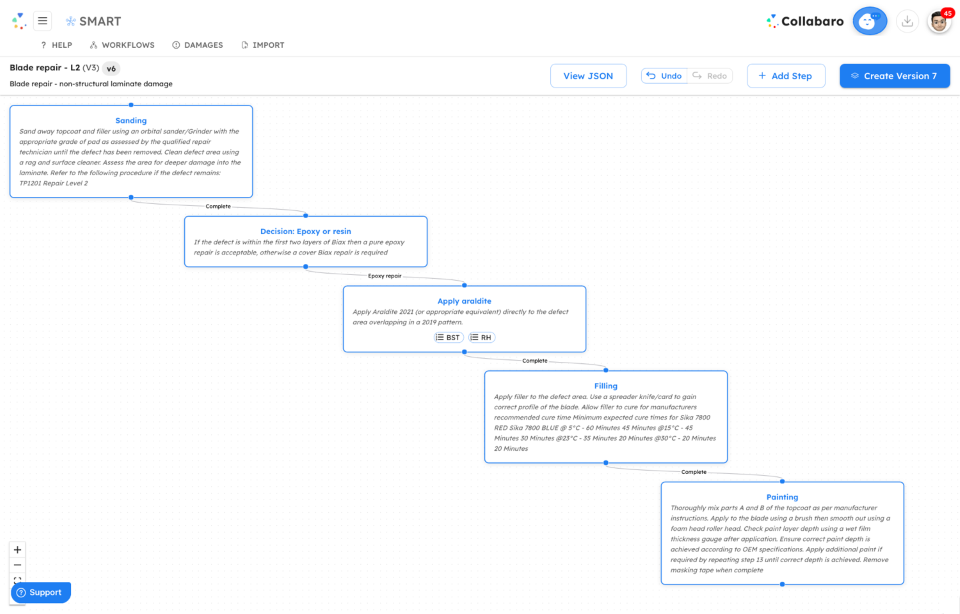Open the v6 version badge

[x=110, y=68]
